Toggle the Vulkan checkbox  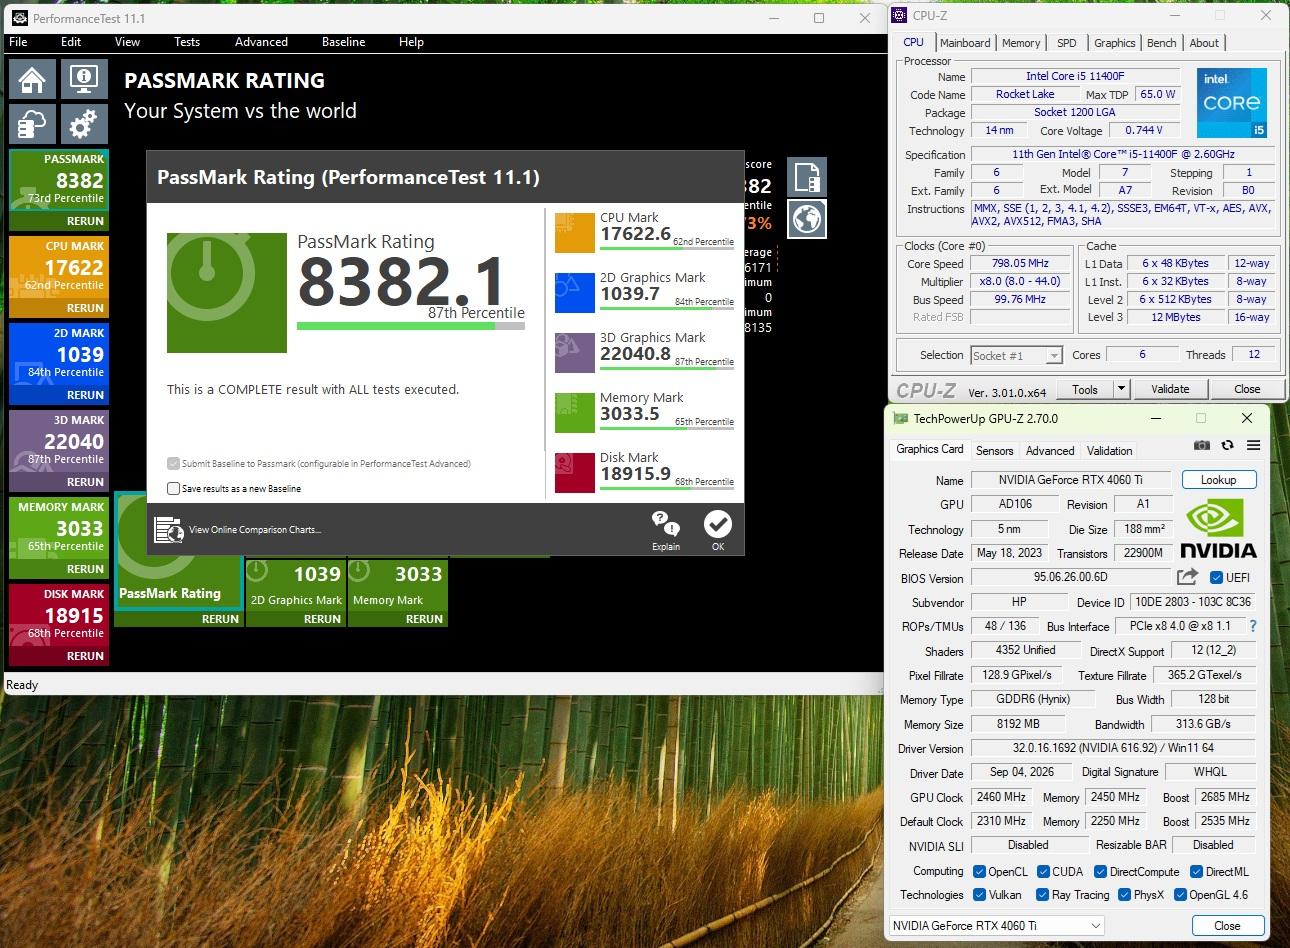point(979,895)
